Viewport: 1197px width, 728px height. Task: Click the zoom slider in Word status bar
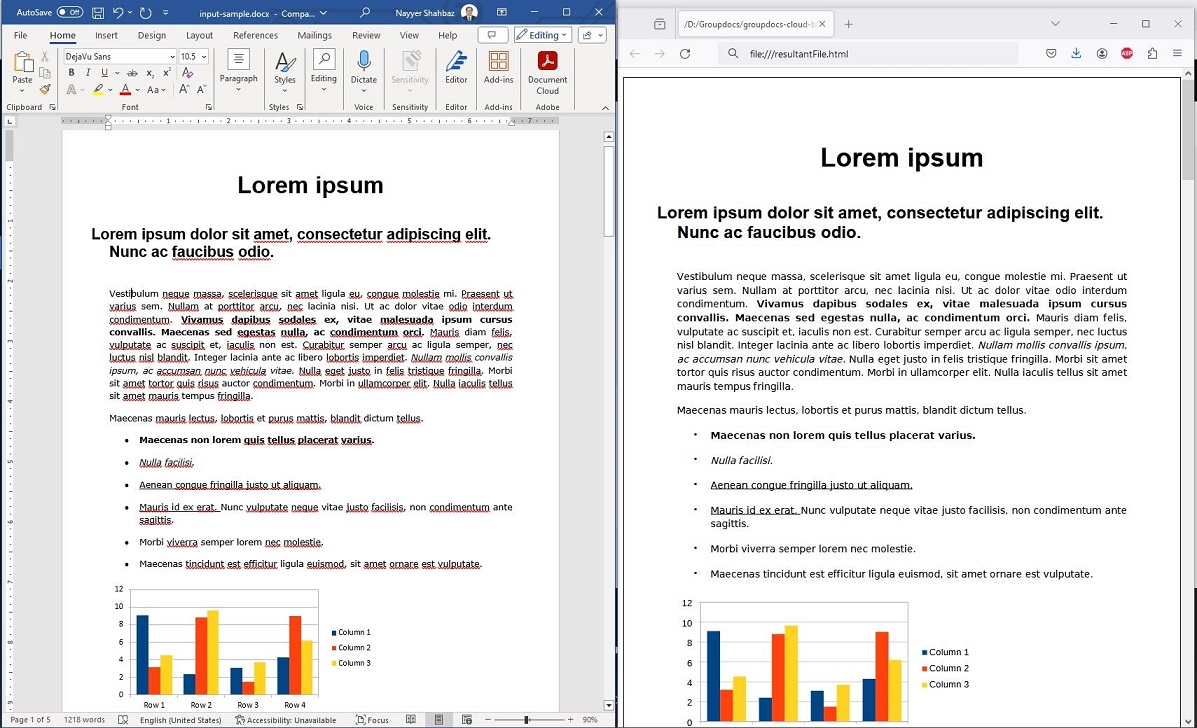coord(526,720)
